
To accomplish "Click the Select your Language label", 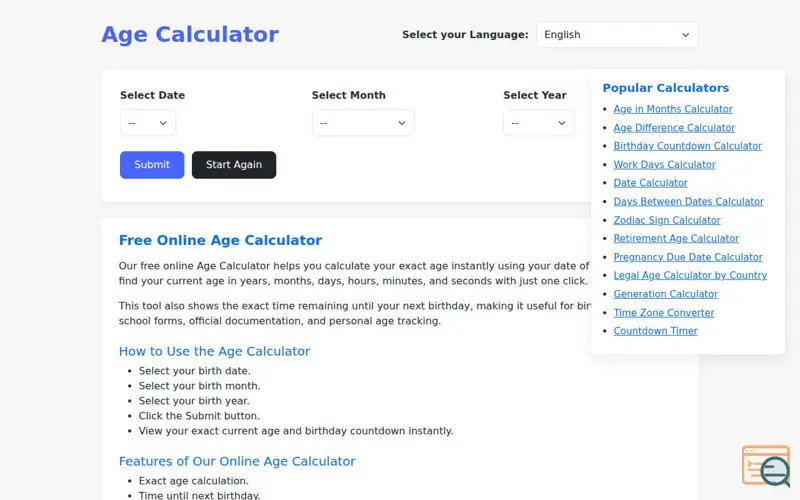I will (x=465, y=35).
